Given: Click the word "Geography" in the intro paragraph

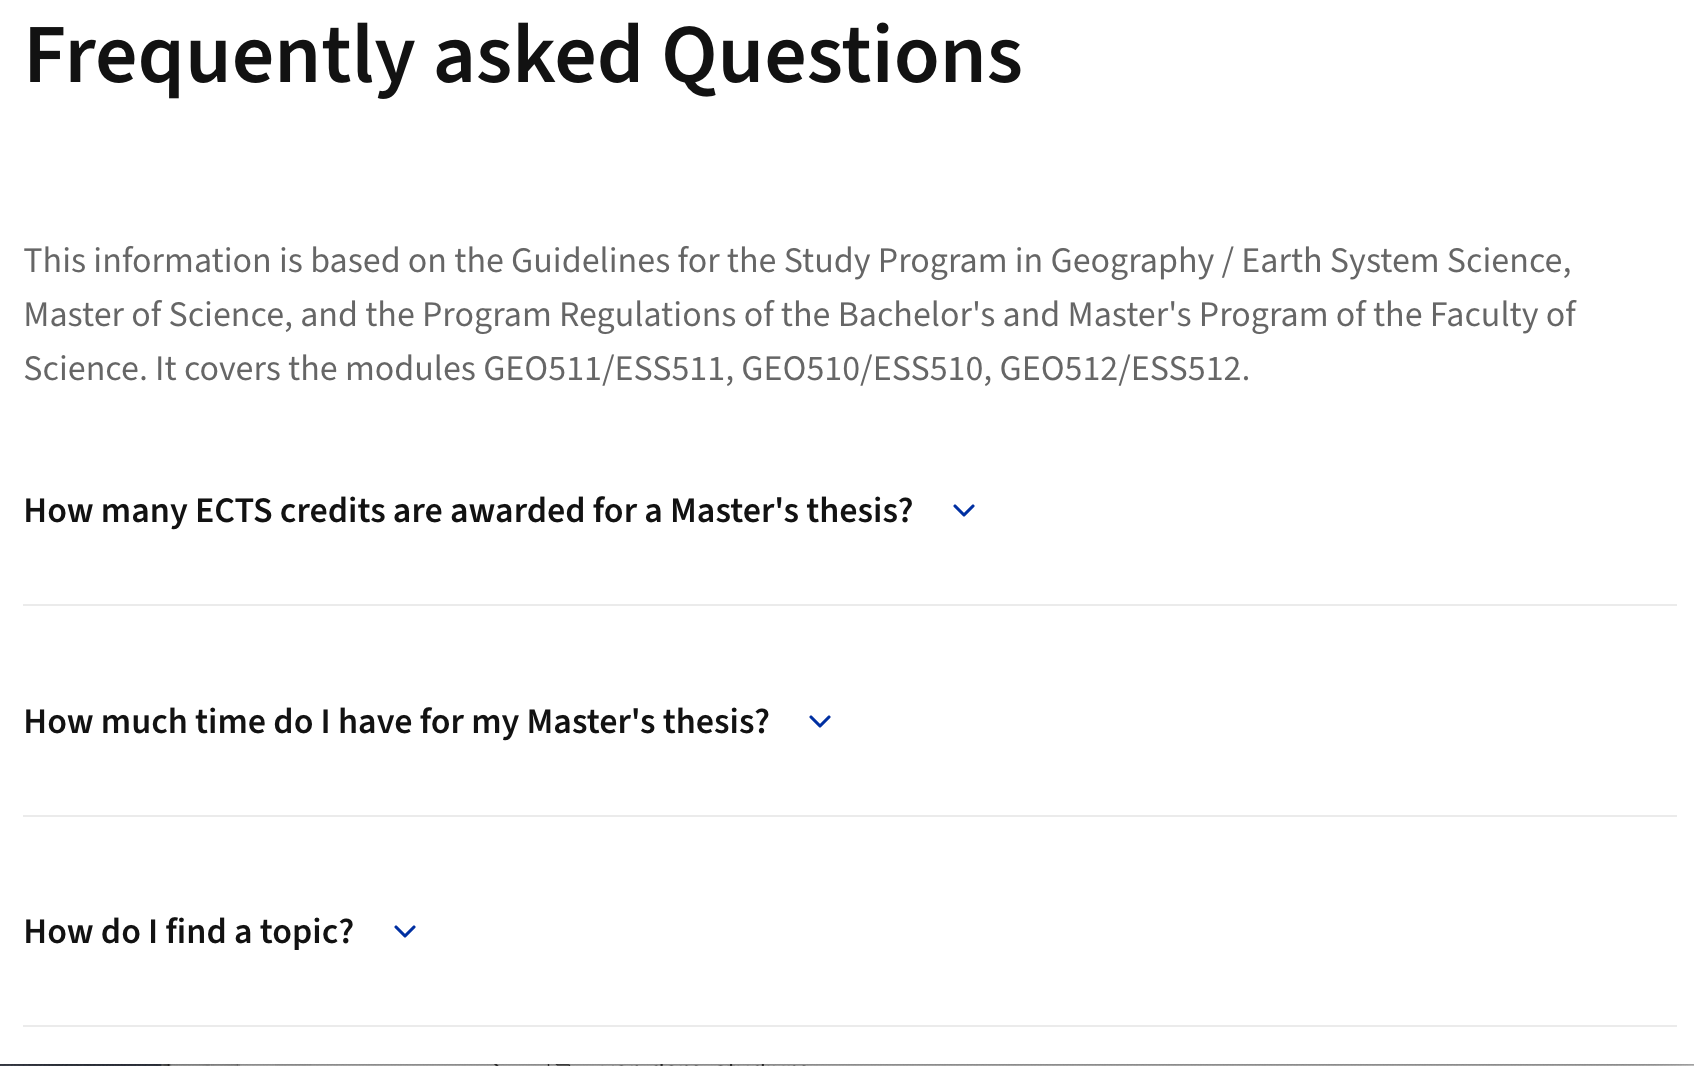Looking at the screenshot, I should [1131, 261].
